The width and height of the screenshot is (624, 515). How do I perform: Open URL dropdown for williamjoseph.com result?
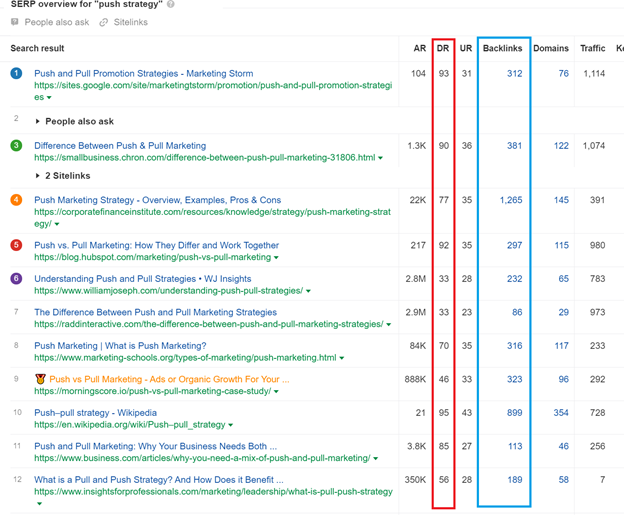[308, 291]
